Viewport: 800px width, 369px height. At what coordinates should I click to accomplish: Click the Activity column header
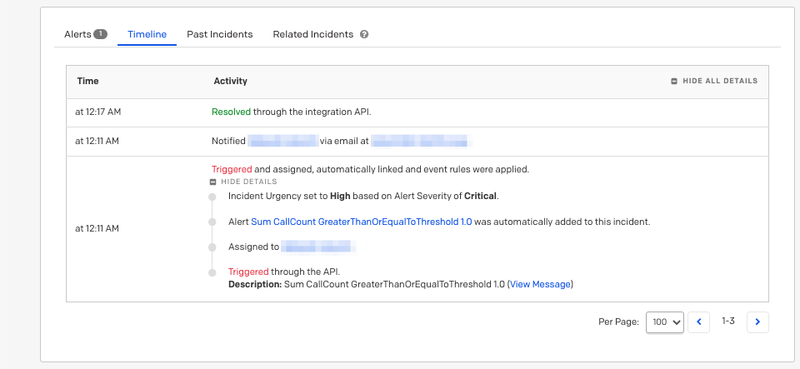[230, 81]
